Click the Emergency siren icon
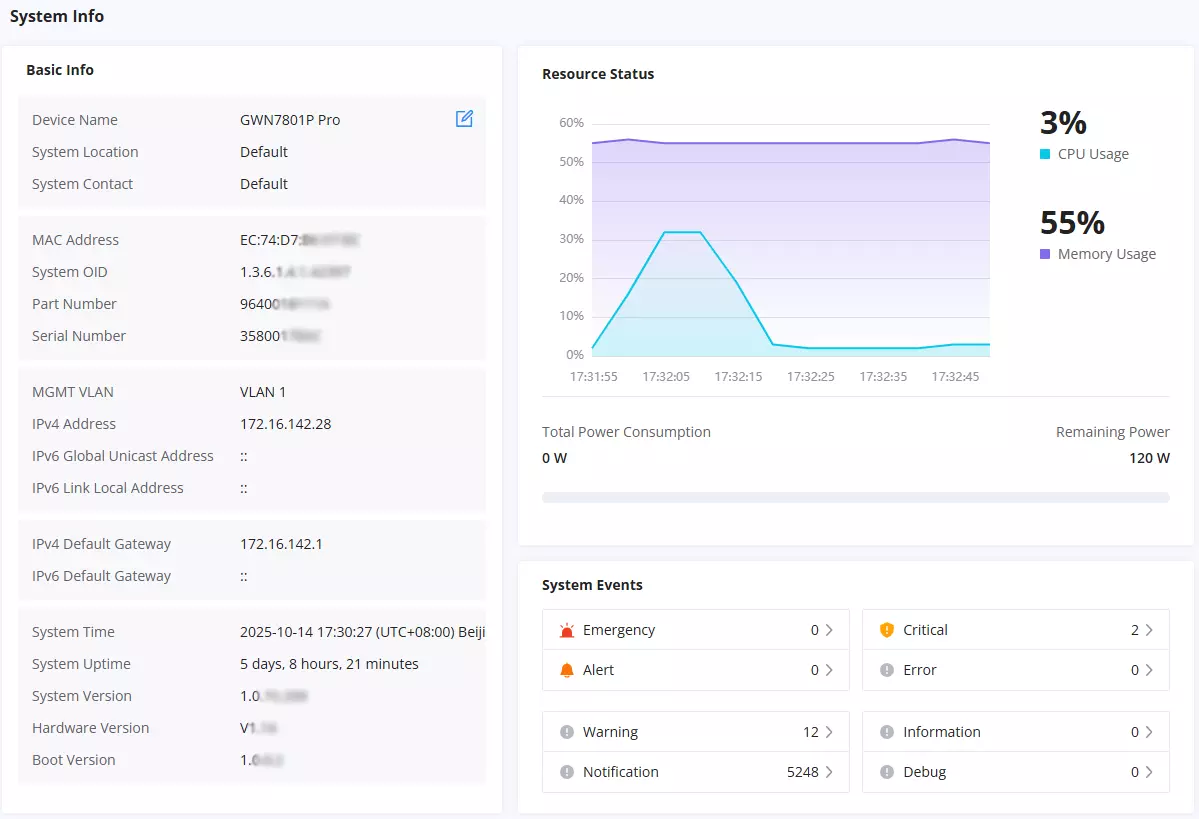This screenshot has height=819, width=1199. [x=567, y=630]
